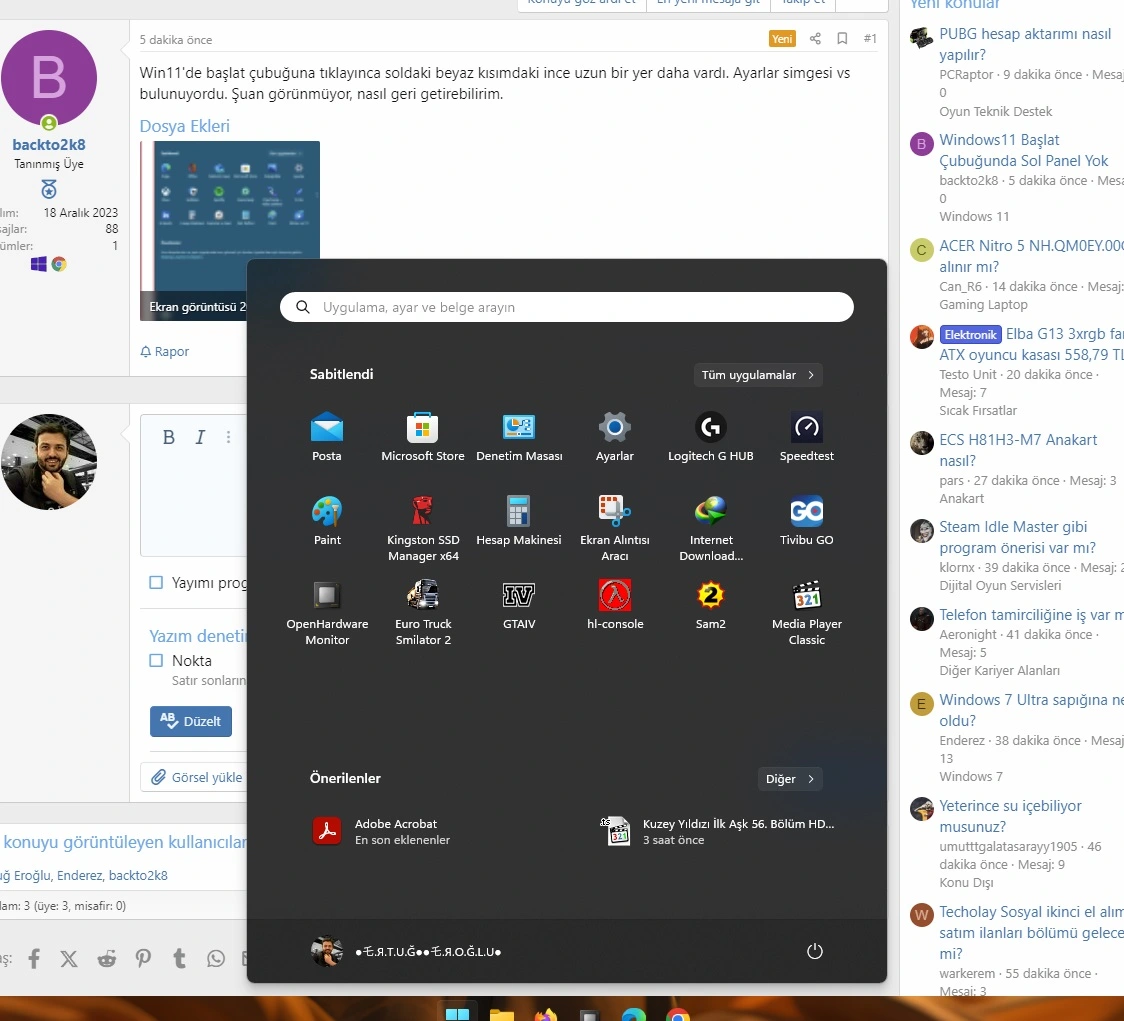Open thread Steam Idle Master gibi program

pyautogui.click(x=1017, y=537)
